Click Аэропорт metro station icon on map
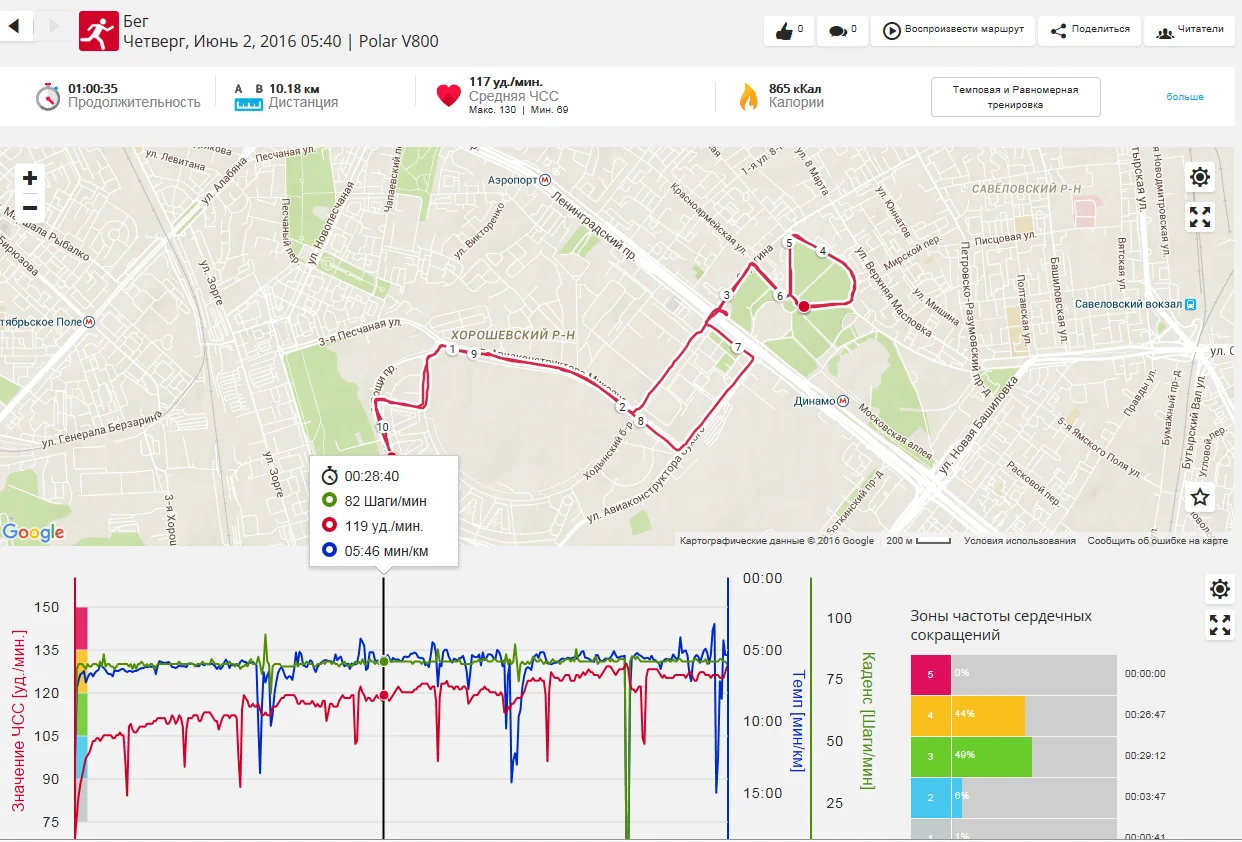Image resolution: width=1242 pixels, height=842 pixels. (544, 180)
